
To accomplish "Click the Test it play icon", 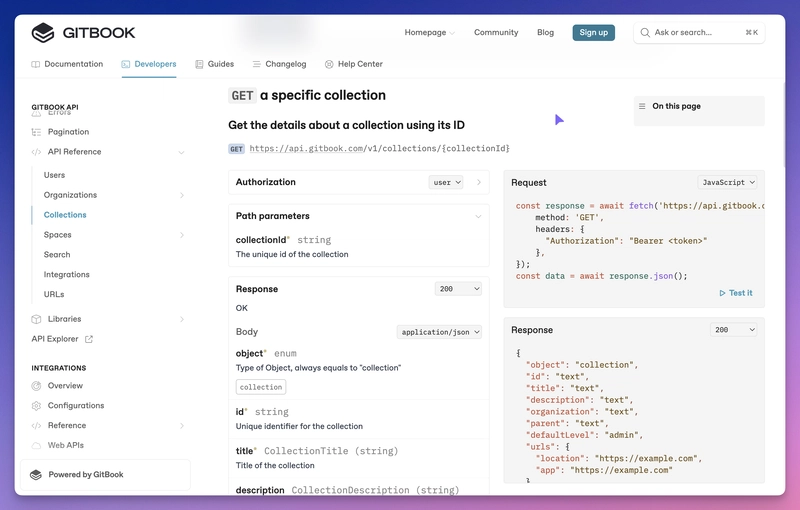I will pyautogui.click(x=722, y=293).
